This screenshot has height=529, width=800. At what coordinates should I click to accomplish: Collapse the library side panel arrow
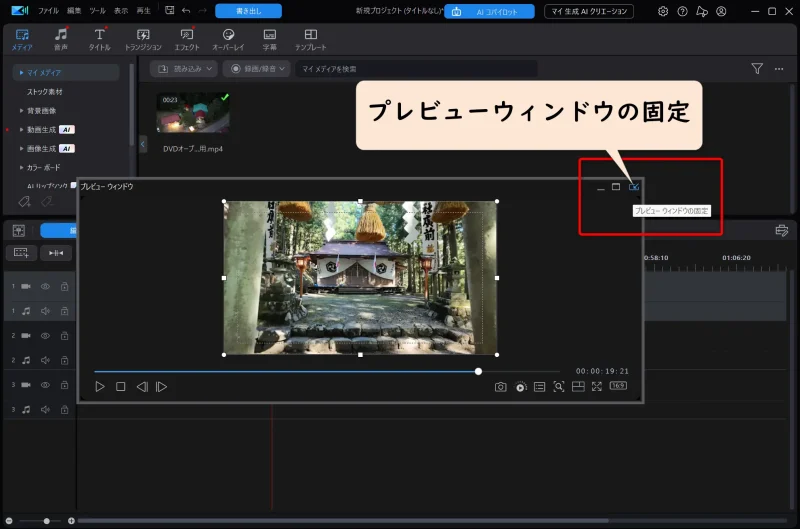[x=142, y=144]
